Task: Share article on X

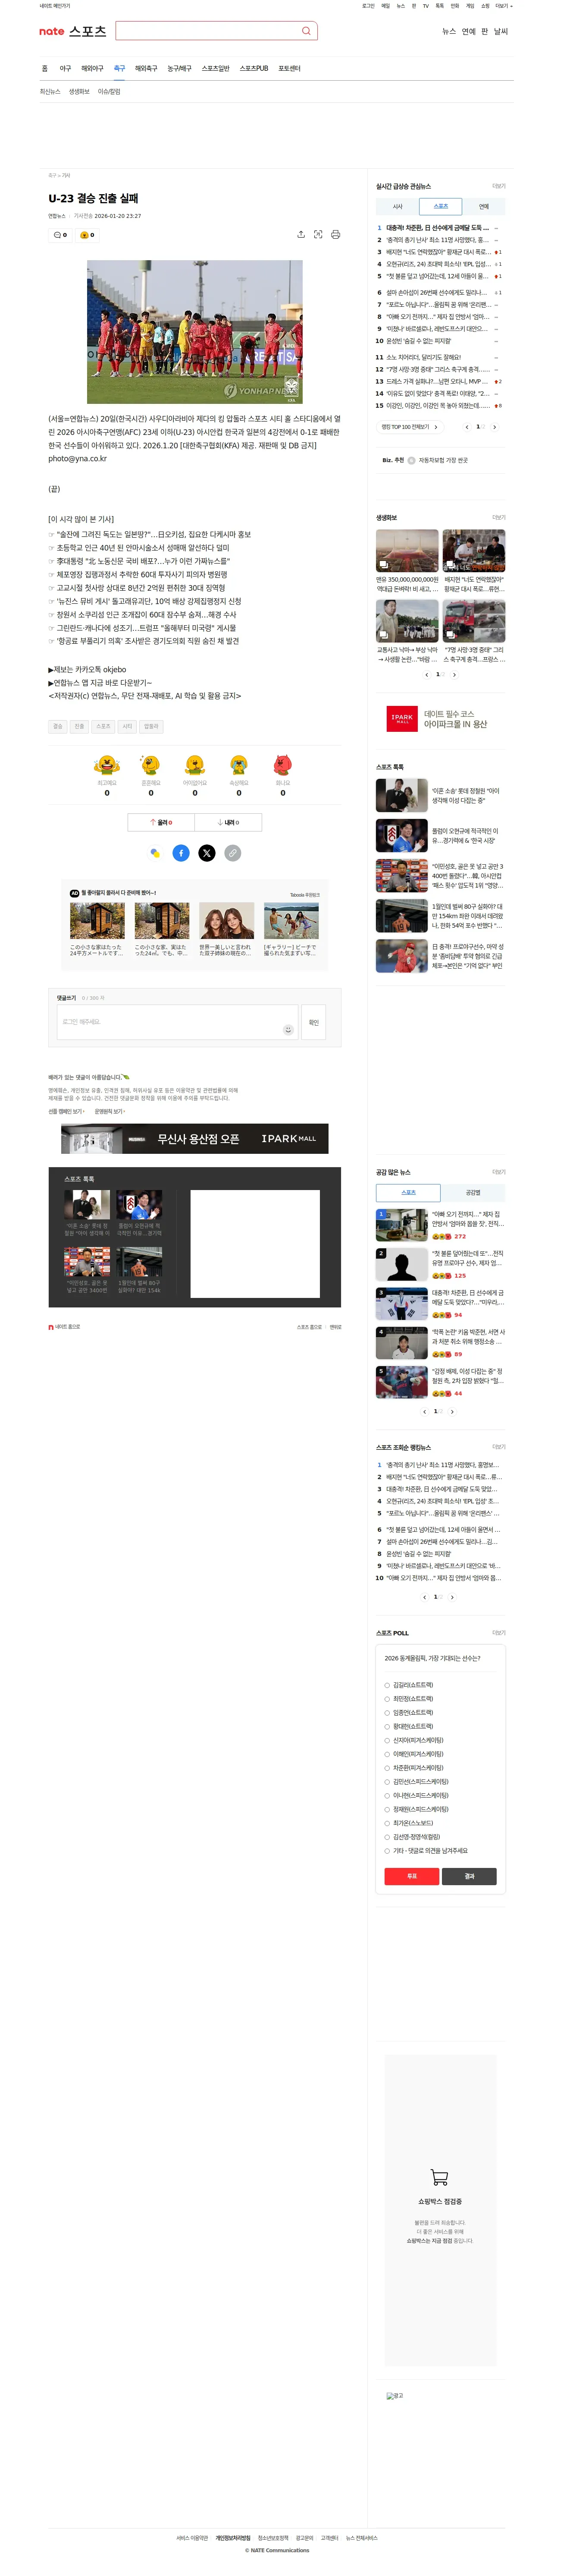Action: (x=207, y=853)
